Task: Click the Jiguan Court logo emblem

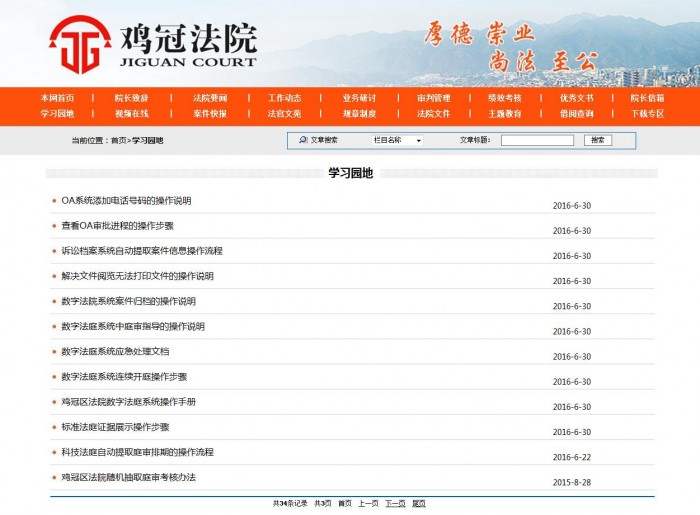Action: (x=80, y=43)
